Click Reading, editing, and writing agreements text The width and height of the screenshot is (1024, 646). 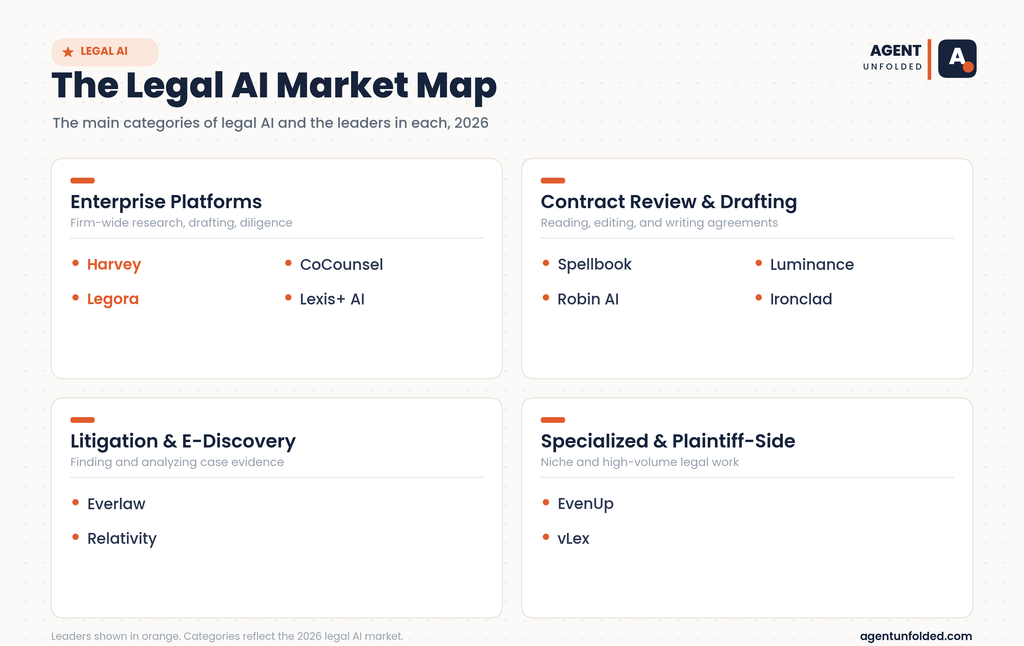click(660, 223)
